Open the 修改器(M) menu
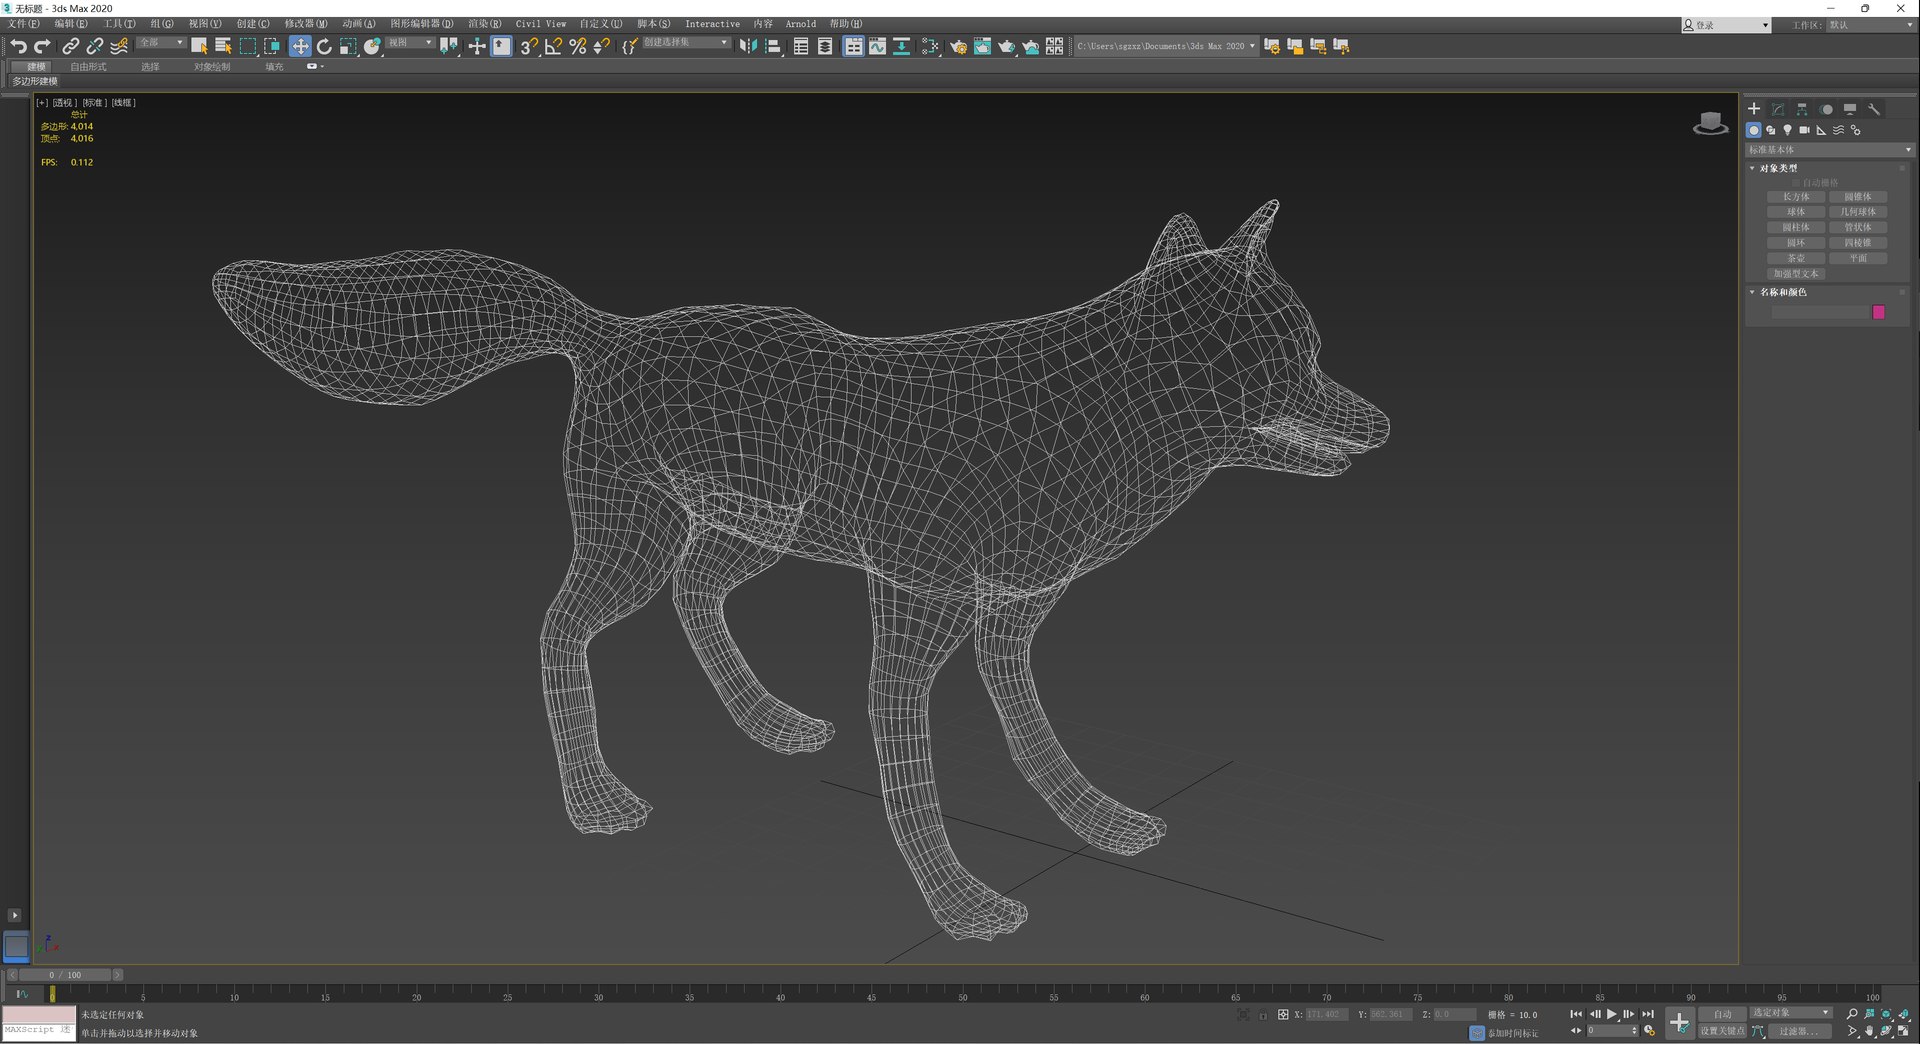This screenshot has height=1044, width=1920. tap(306, 24)
